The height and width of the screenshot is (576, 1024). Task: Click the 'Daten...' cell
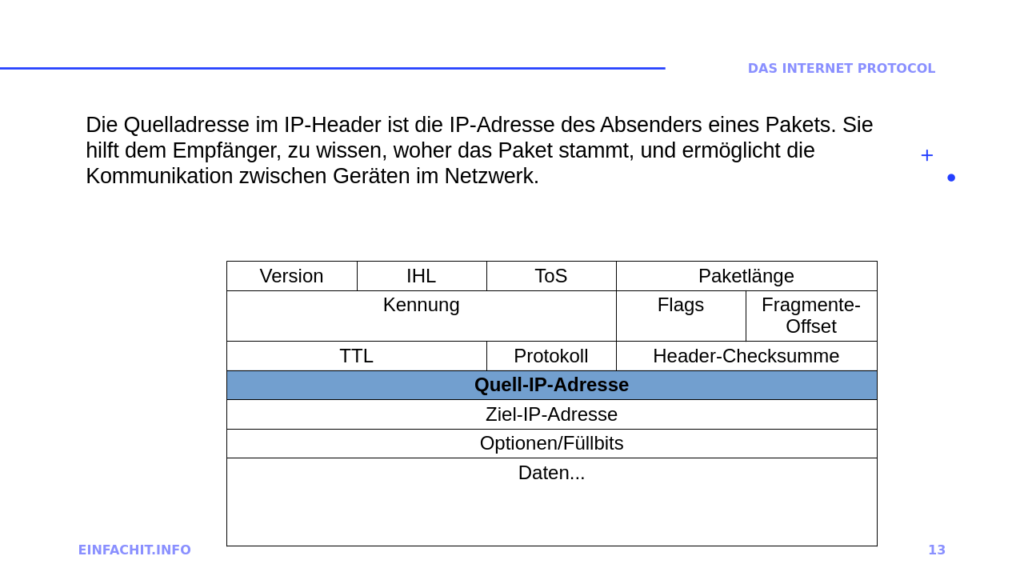[552, 502]
